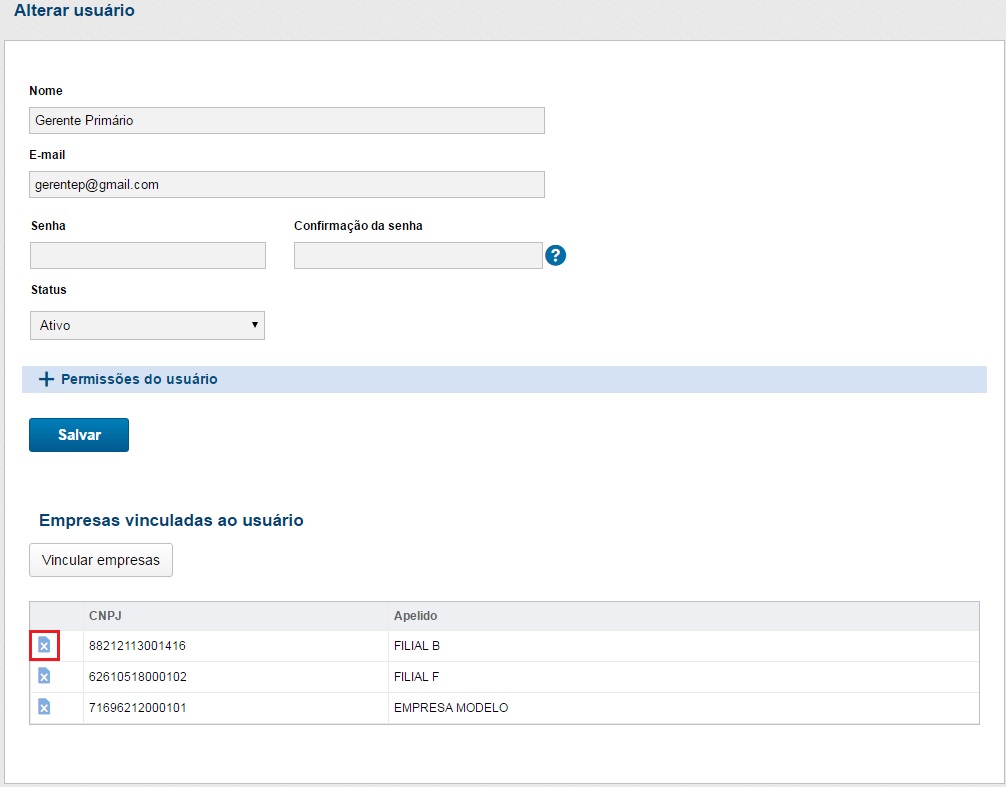Click the FILIAL F nickname cell
Image resolution: width=1006 pixels, height=787 pixels.
pyautogui.click(x=417, y=677)
